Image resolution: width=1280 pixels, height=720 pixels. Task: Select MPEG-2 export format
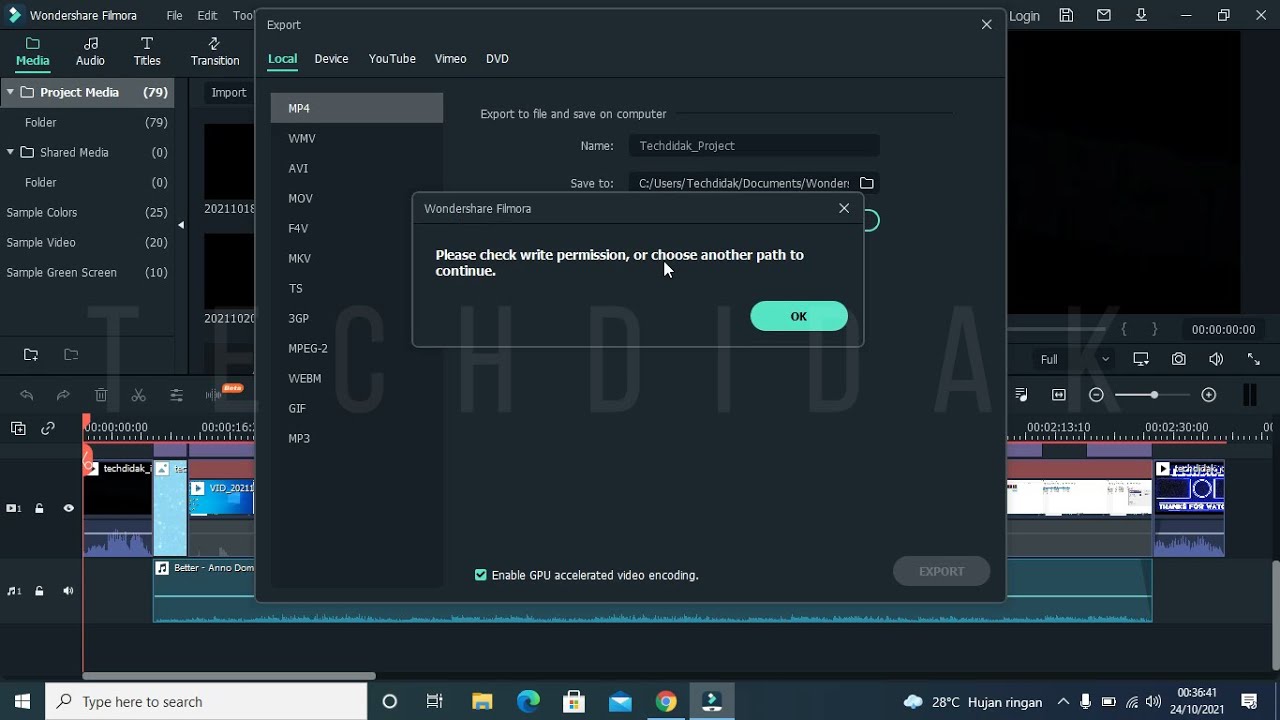point(356,348)
